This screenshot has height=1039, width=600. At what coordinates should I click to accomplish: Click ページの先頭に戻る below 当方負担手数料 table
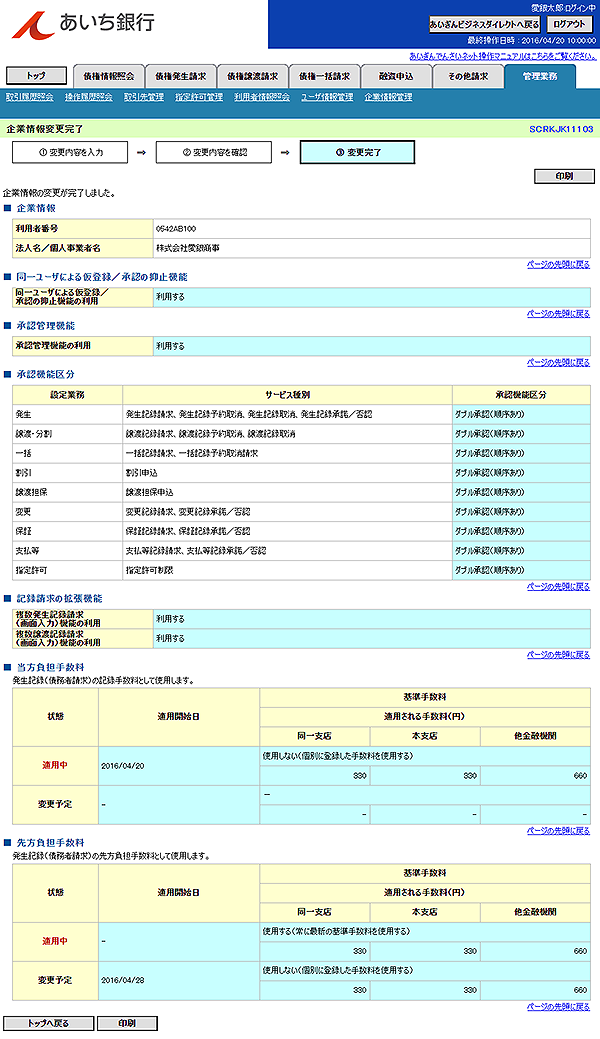click(558, 830)
